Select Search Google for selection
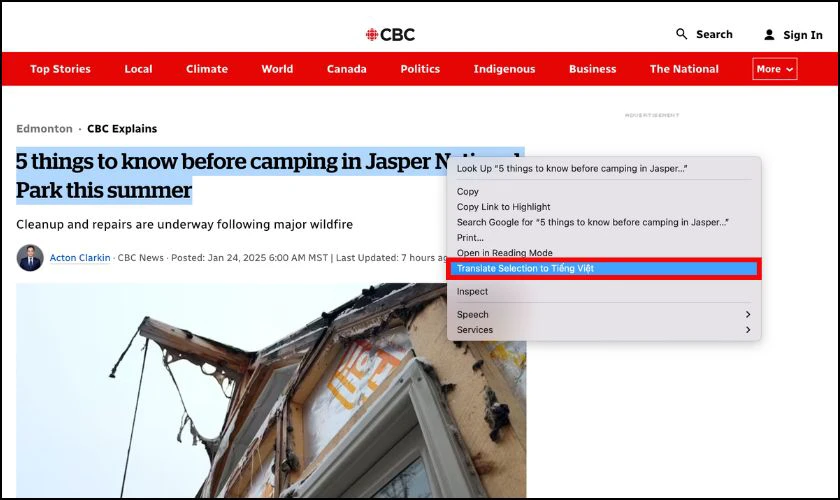840x500 pixels. click(604, 222)
